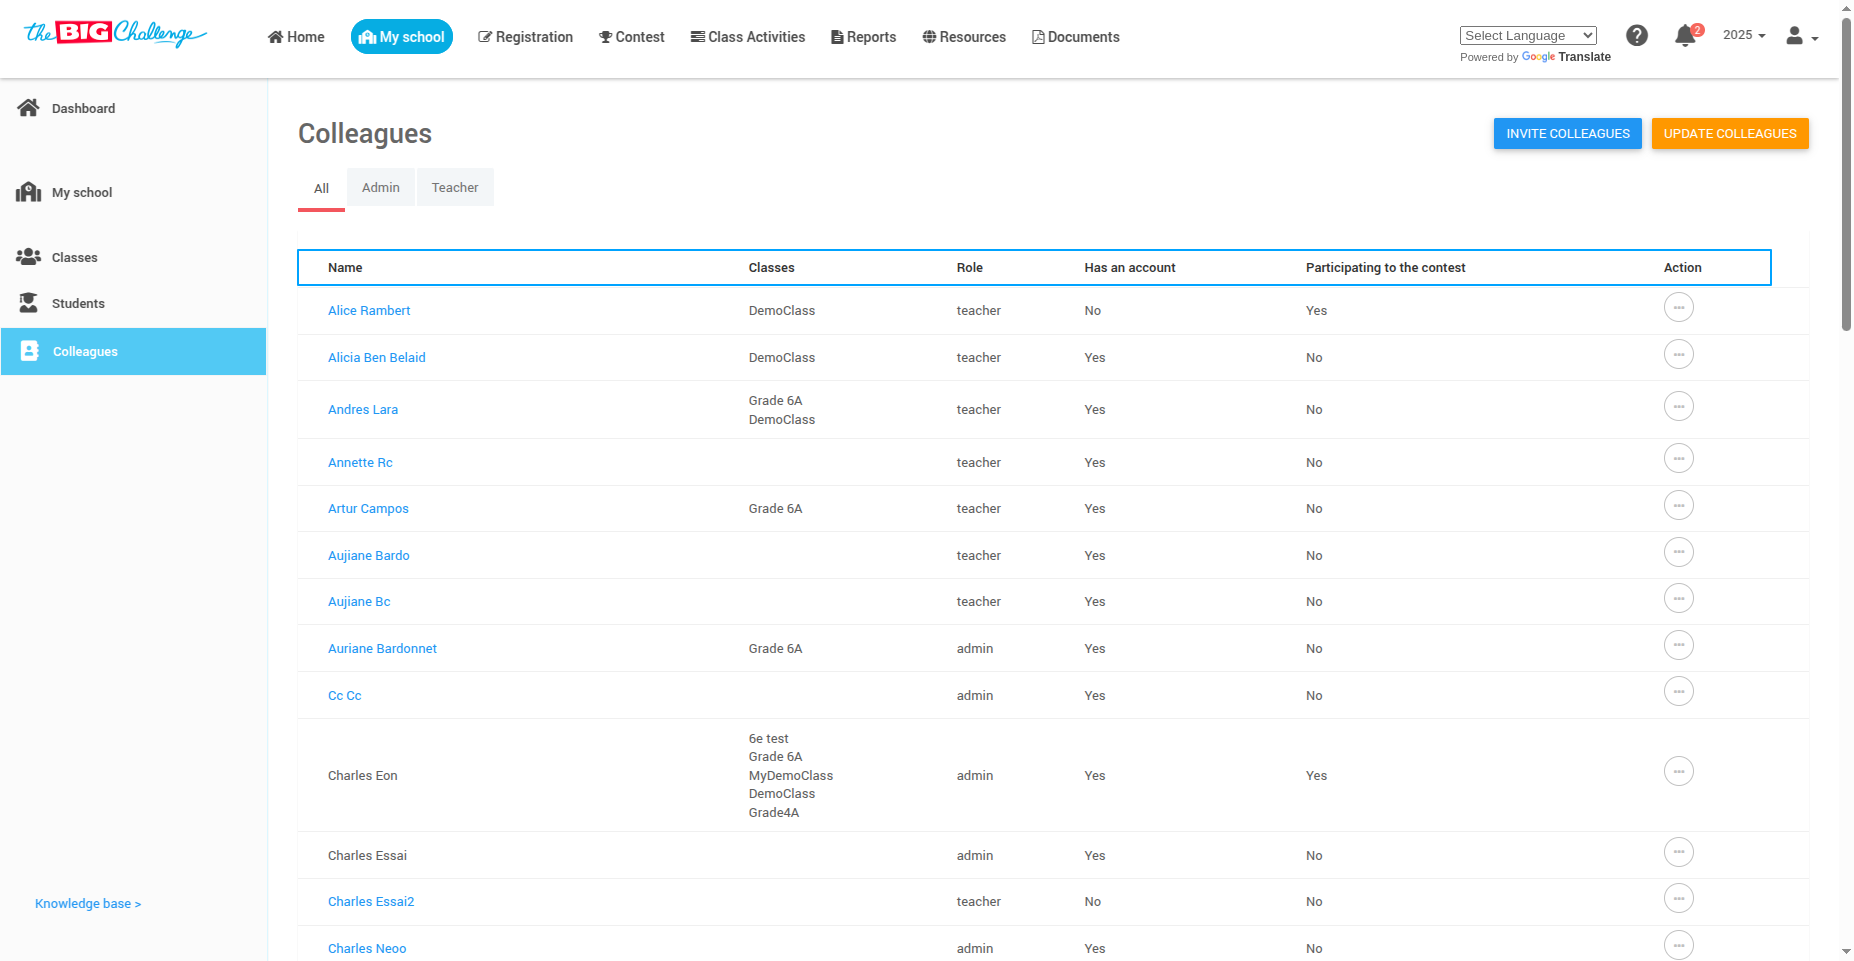Expand the Select Language dropdown
Viewport: 1854px width, 961px height.
[1527, 36]
